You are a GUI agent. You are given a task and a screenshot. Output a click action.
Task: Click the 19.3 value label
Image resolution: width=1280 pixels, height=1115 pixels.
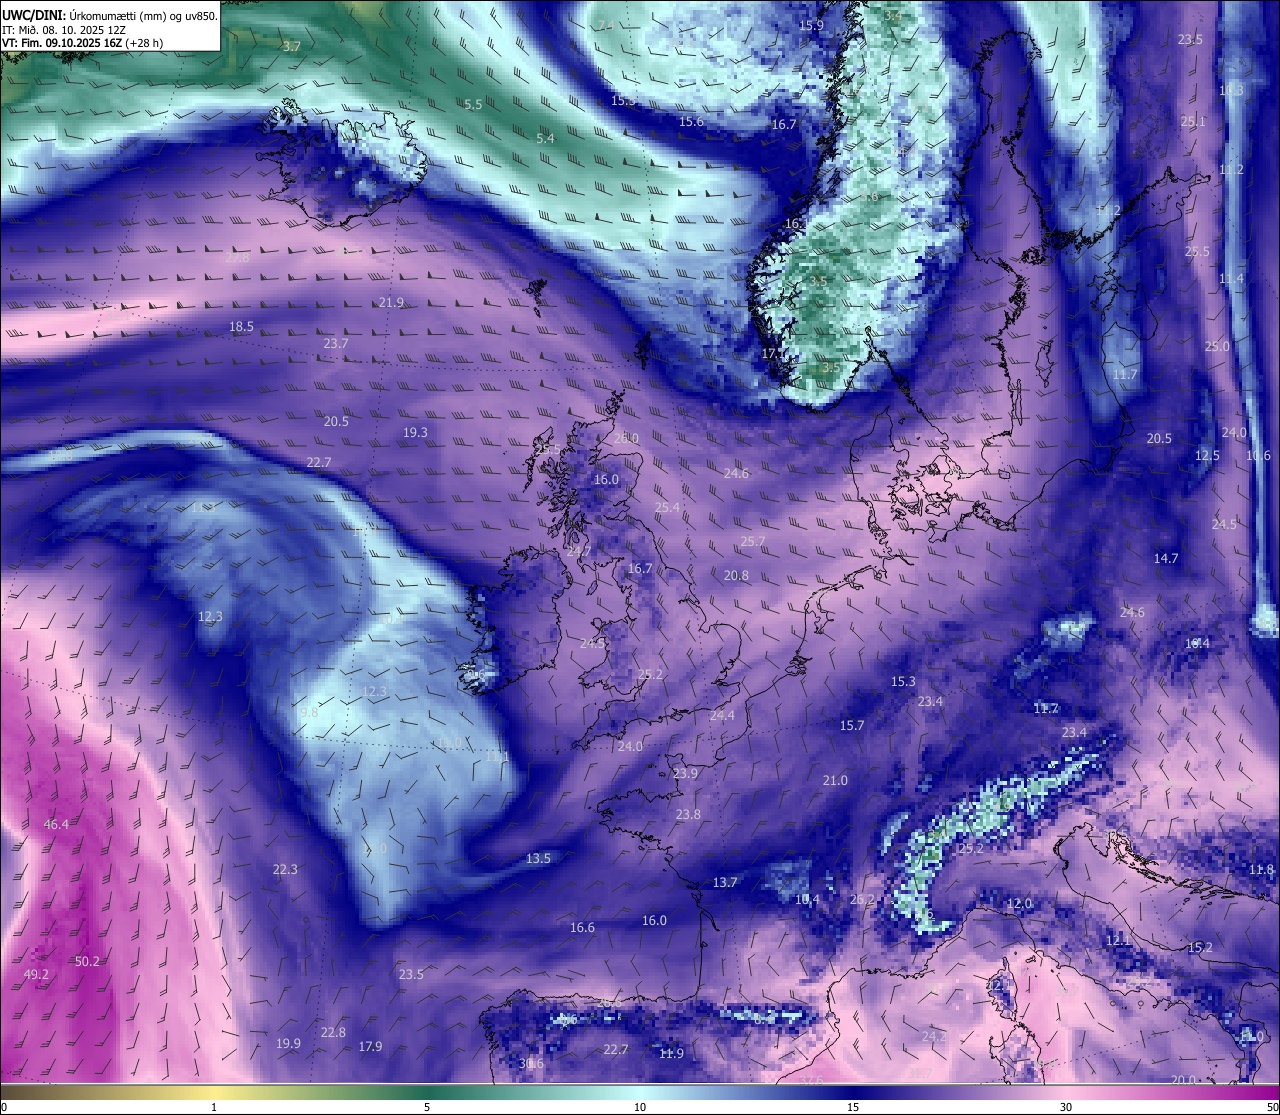coord(415,433)
